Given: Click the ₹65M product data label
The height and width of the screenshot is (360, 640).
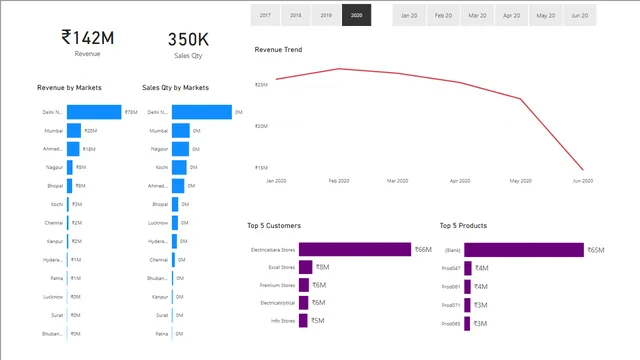Looking at the screenshot, I should click(x=596, y=250).
